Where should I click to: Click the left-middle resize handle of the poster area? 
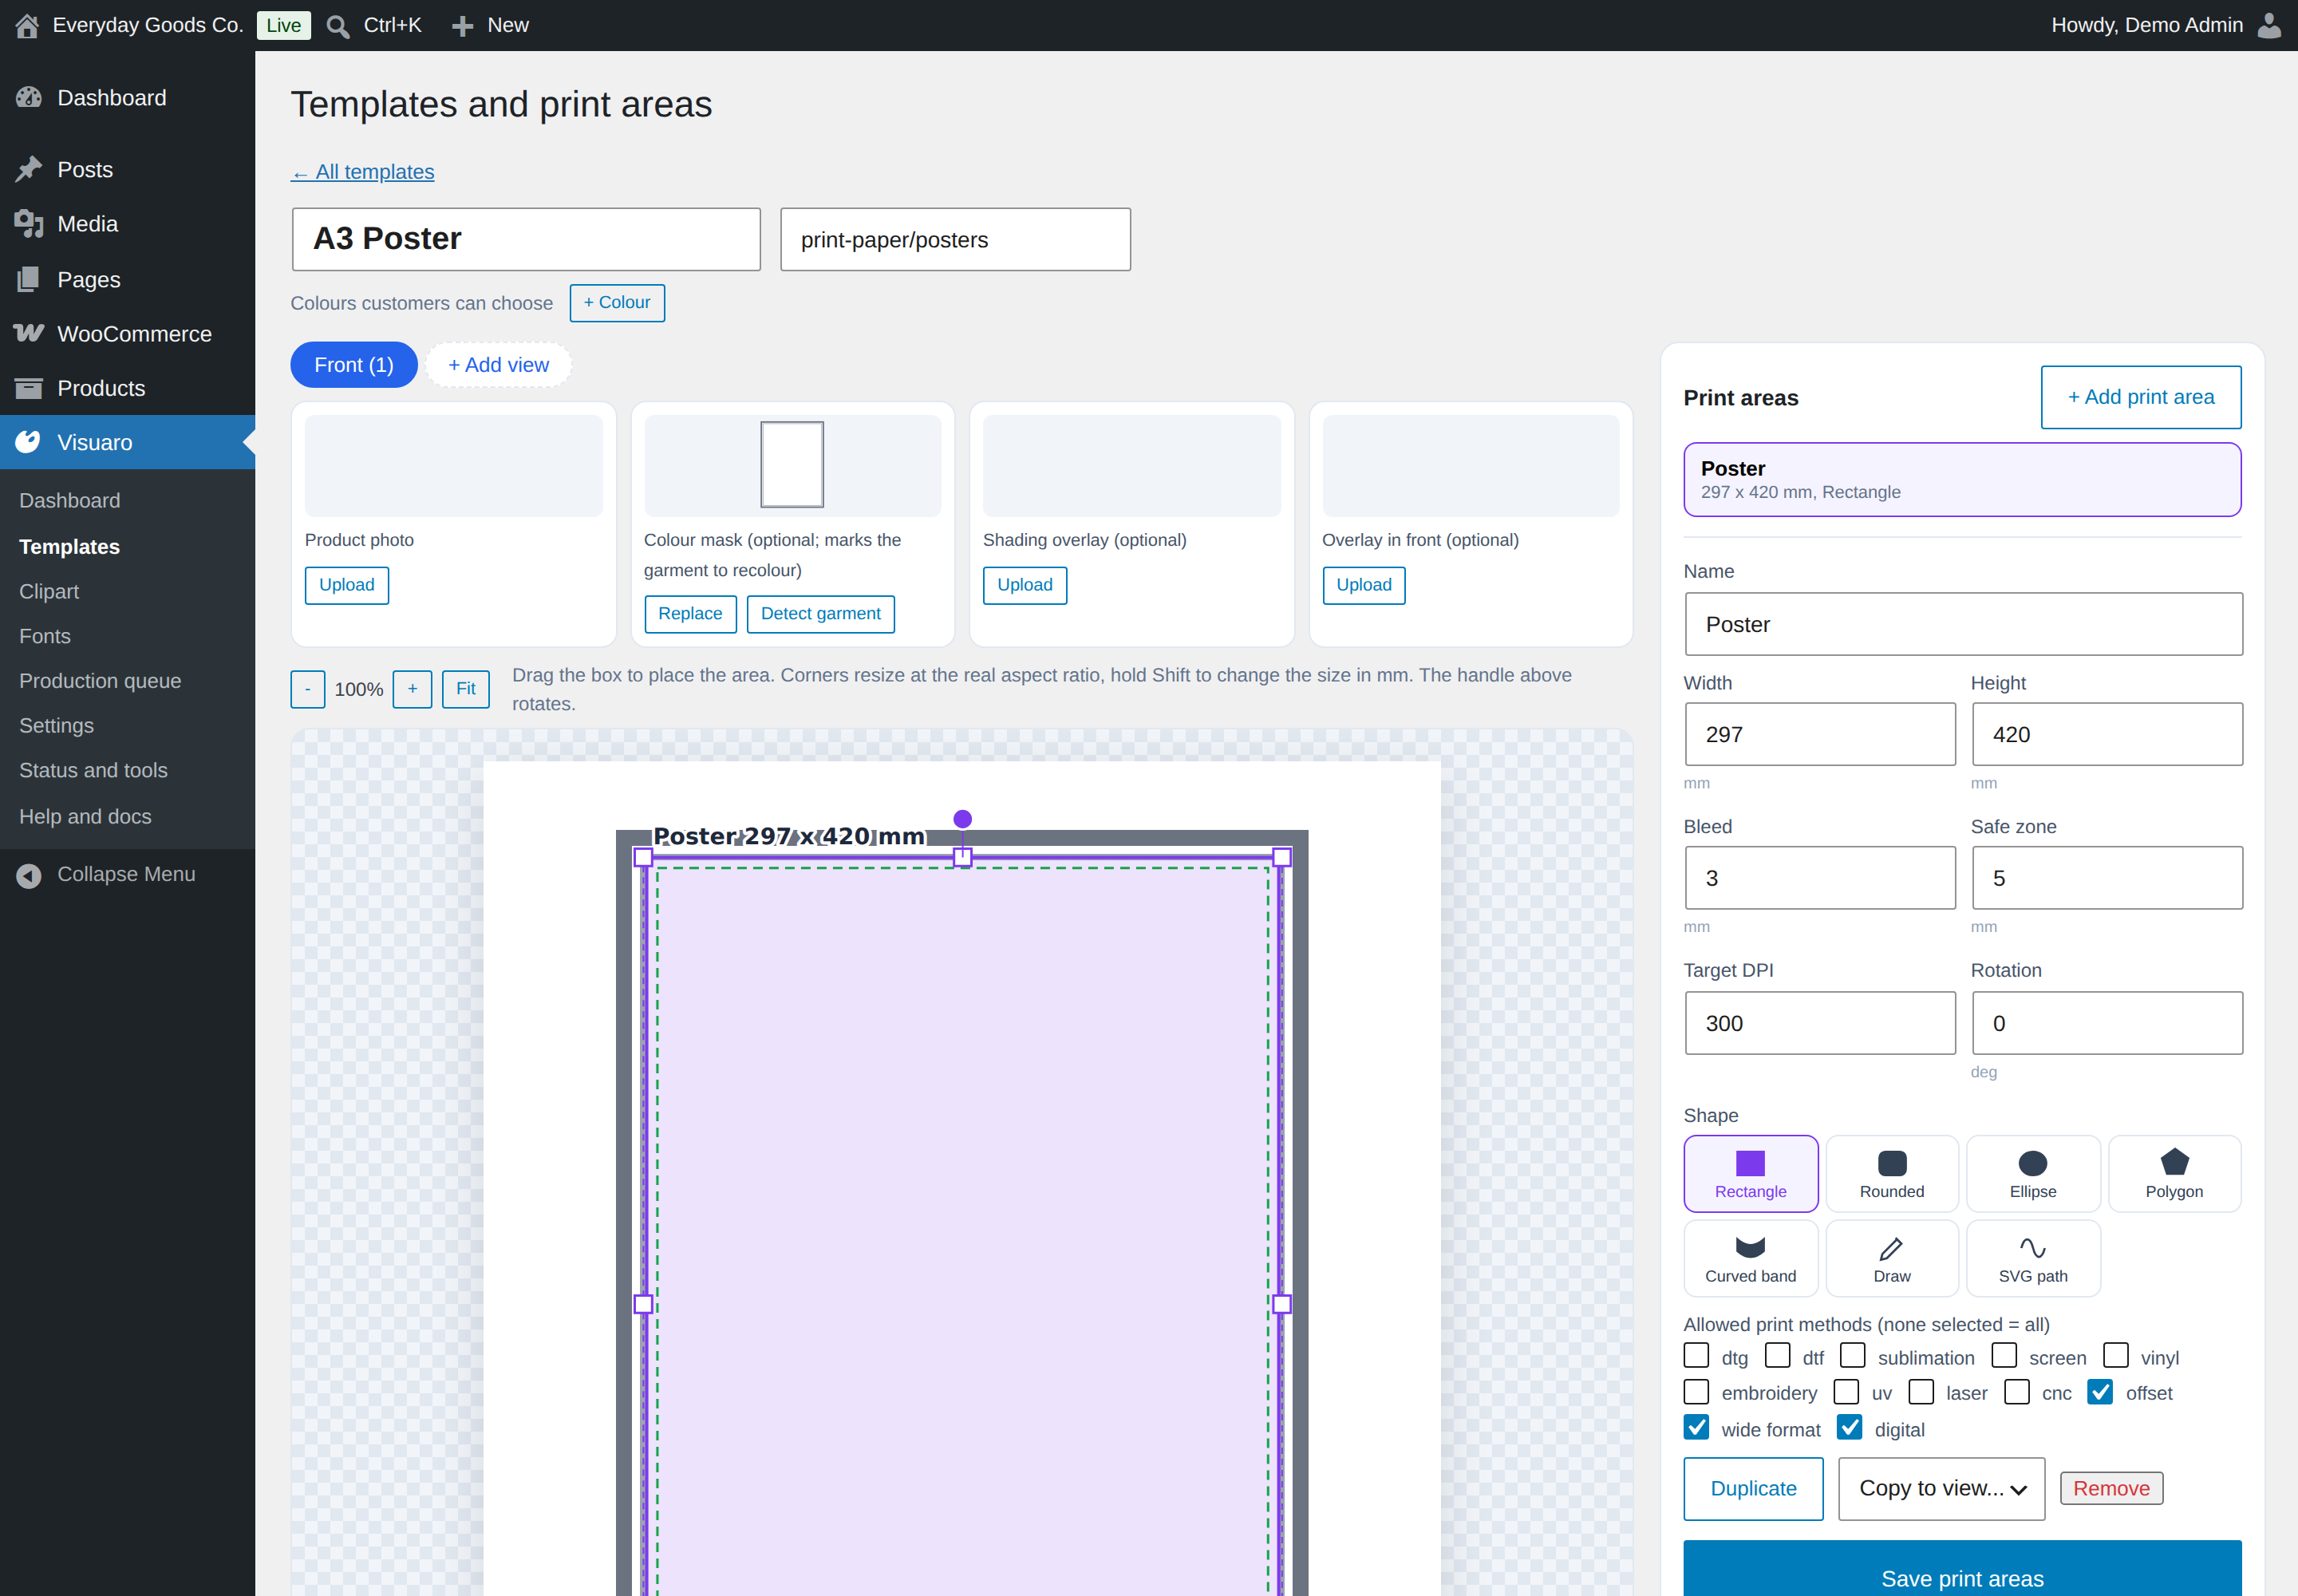pyautogui.click(x=643, y=1304)
